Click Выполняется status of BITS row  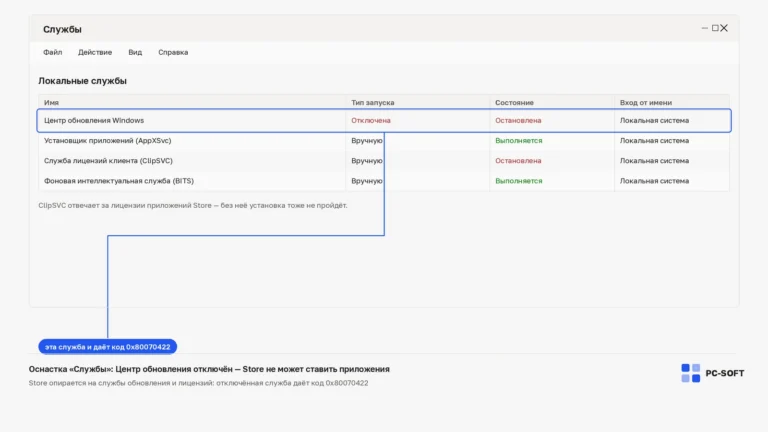519,181
